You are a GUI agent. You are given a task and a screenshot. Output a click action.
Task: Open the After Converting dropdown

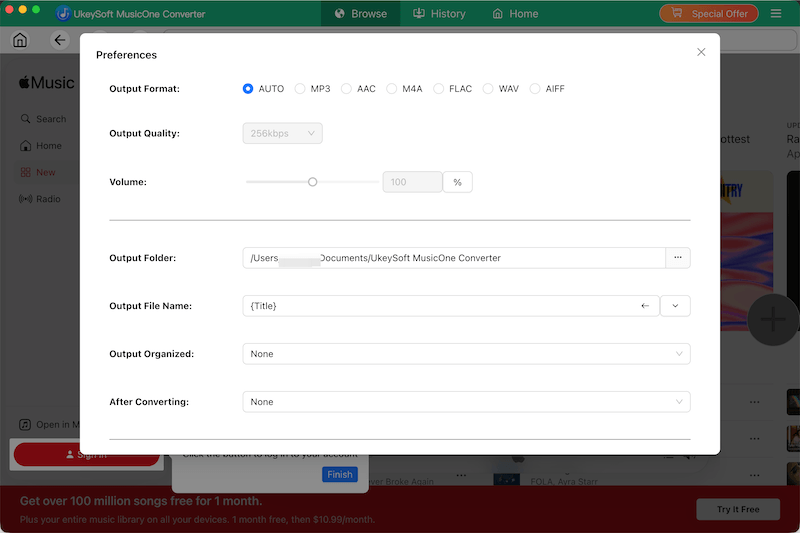pos(466,402)
